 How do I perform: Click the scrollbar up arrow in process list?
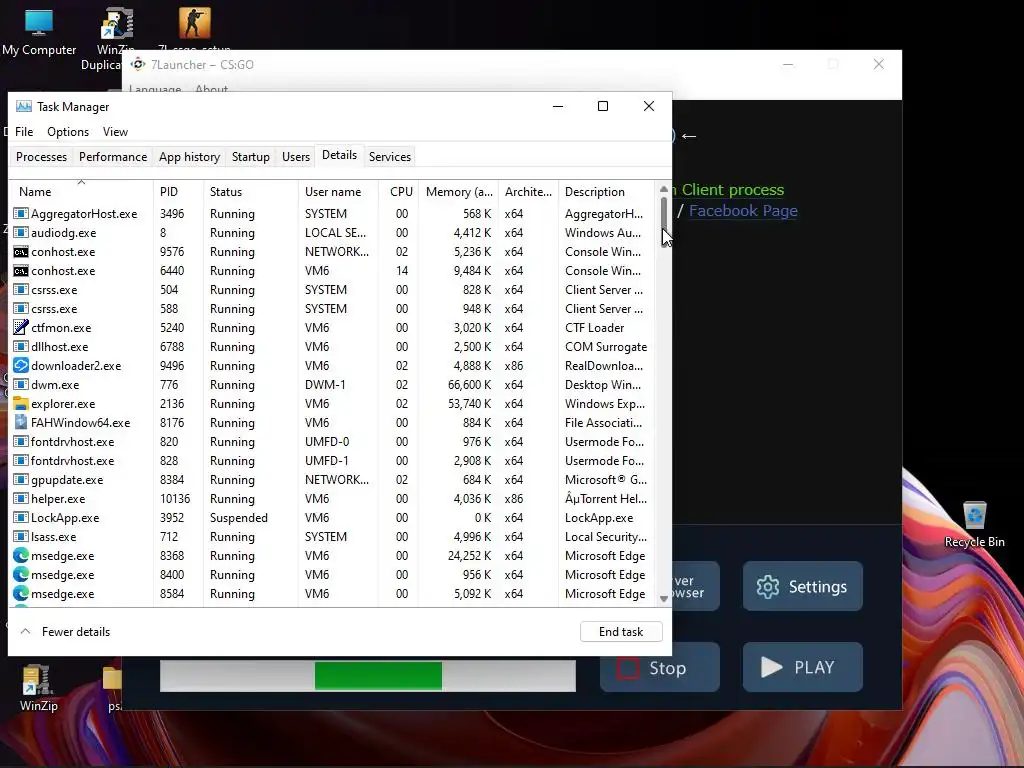(x=664, y=189)
